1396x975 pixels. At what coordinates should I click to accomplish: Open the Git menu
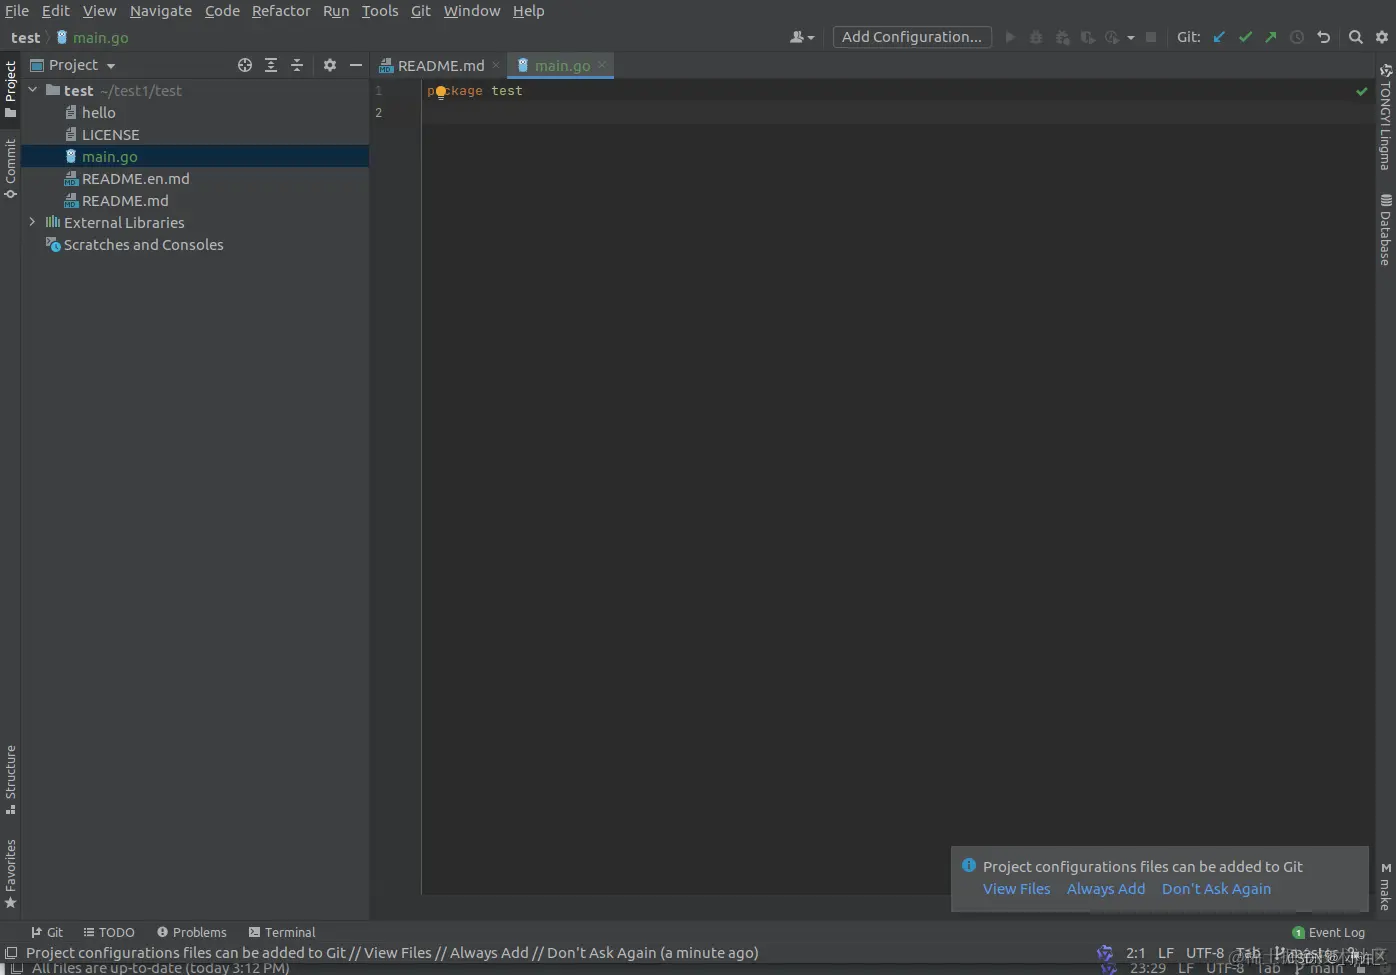point(421,11)
